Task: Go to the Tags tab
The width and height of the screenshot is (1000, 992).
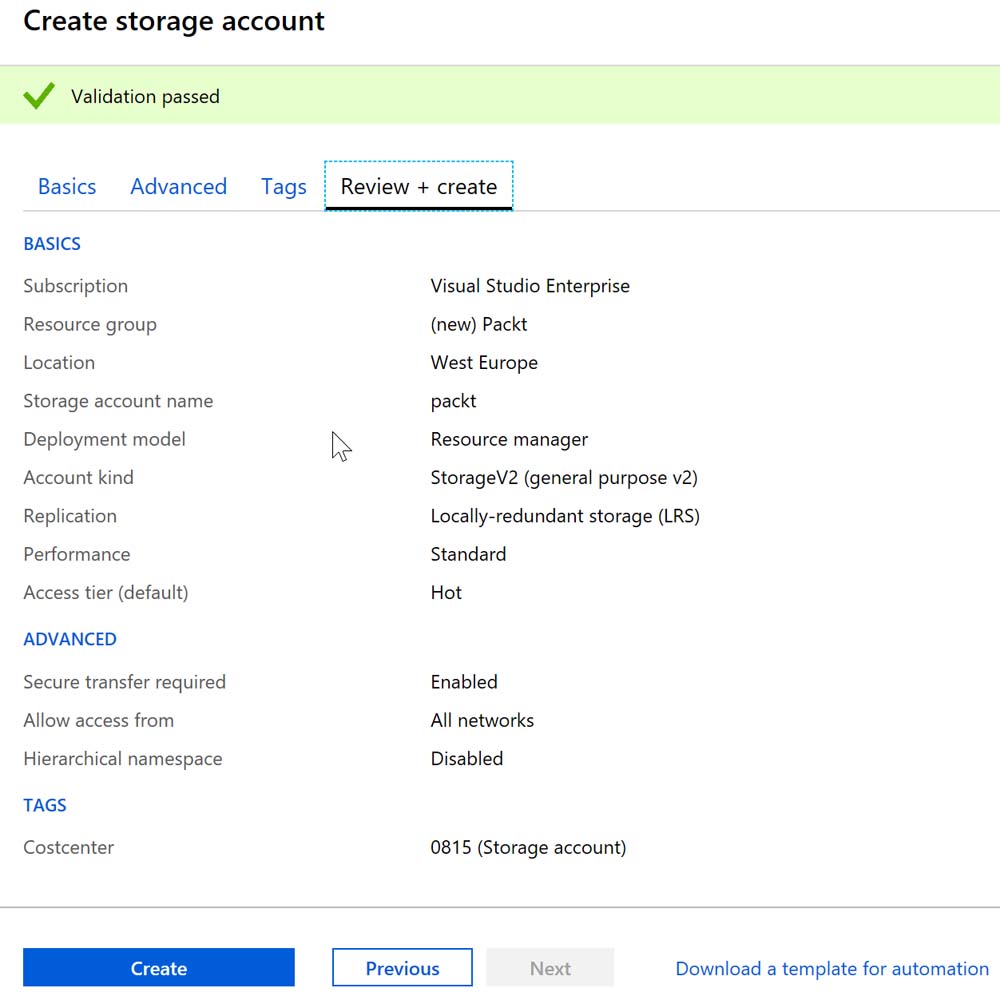Action: click(x=284, y=187)
